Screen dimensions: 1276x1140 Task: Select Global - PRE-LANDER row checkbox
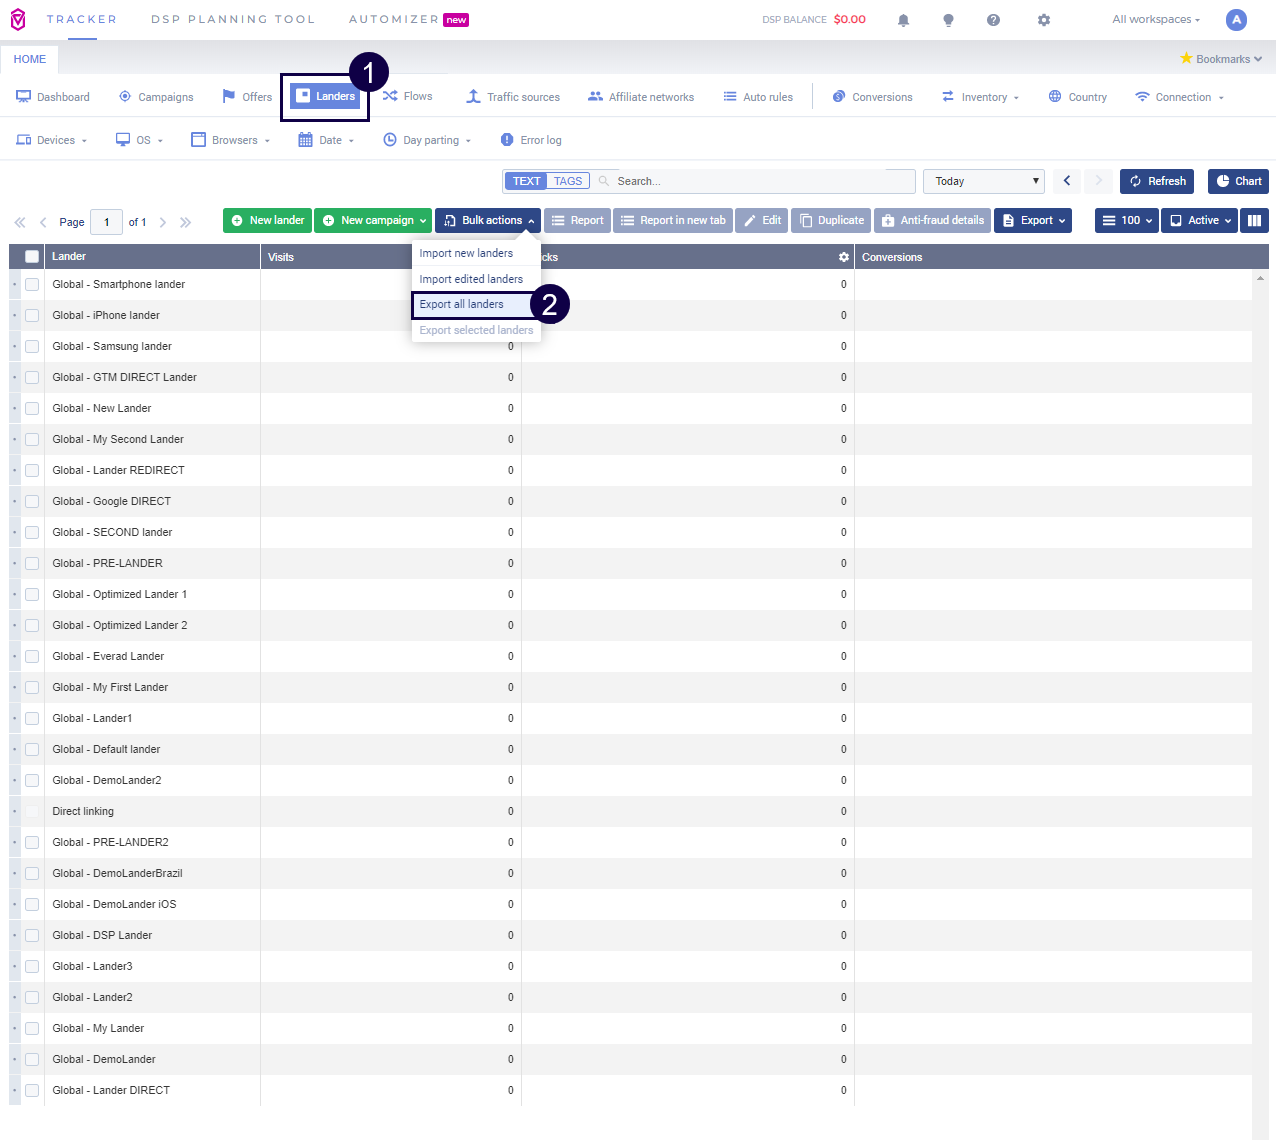click(32, 563)
